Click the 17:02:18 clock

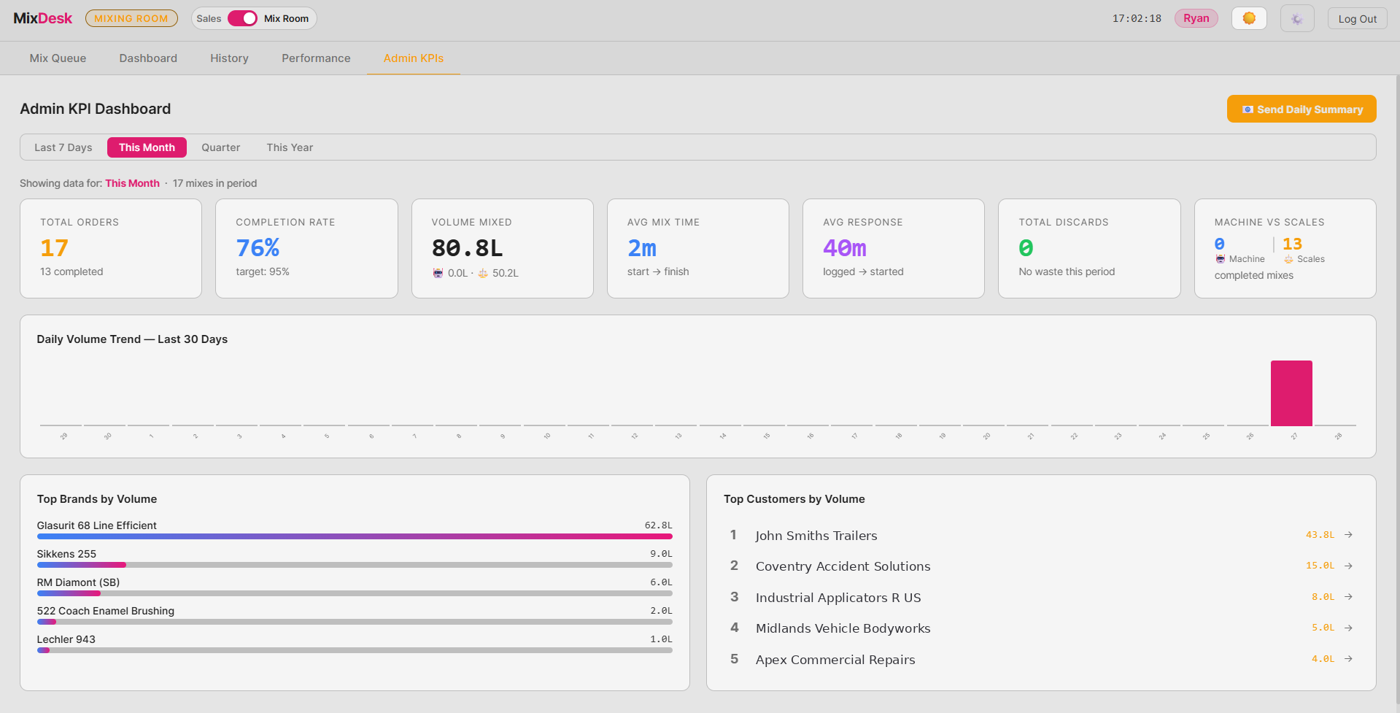[x=1137, y=19]
